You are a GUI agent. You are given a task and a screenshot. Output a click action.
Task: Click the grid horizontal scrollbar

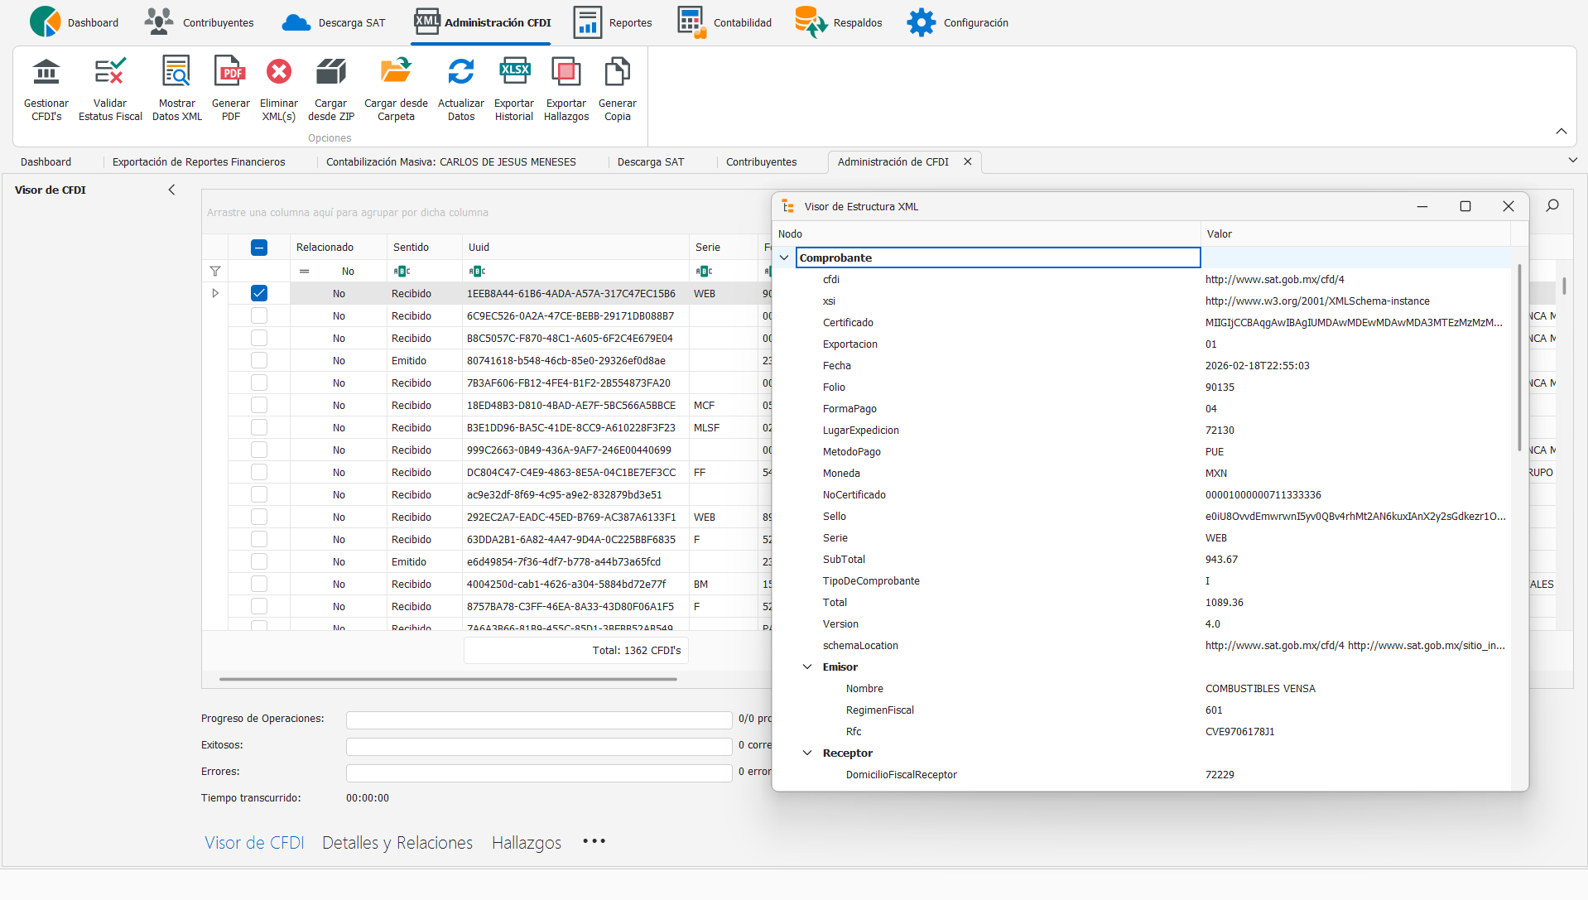click(448, 679)
